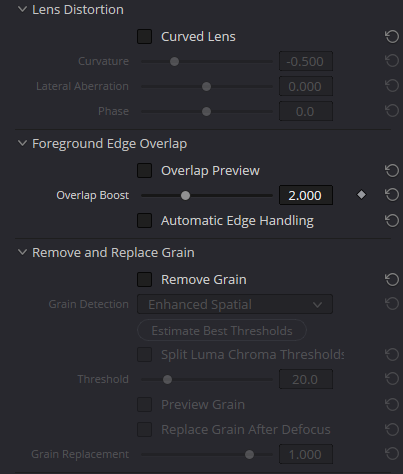Open the Grain Detection dropdown

235,304
